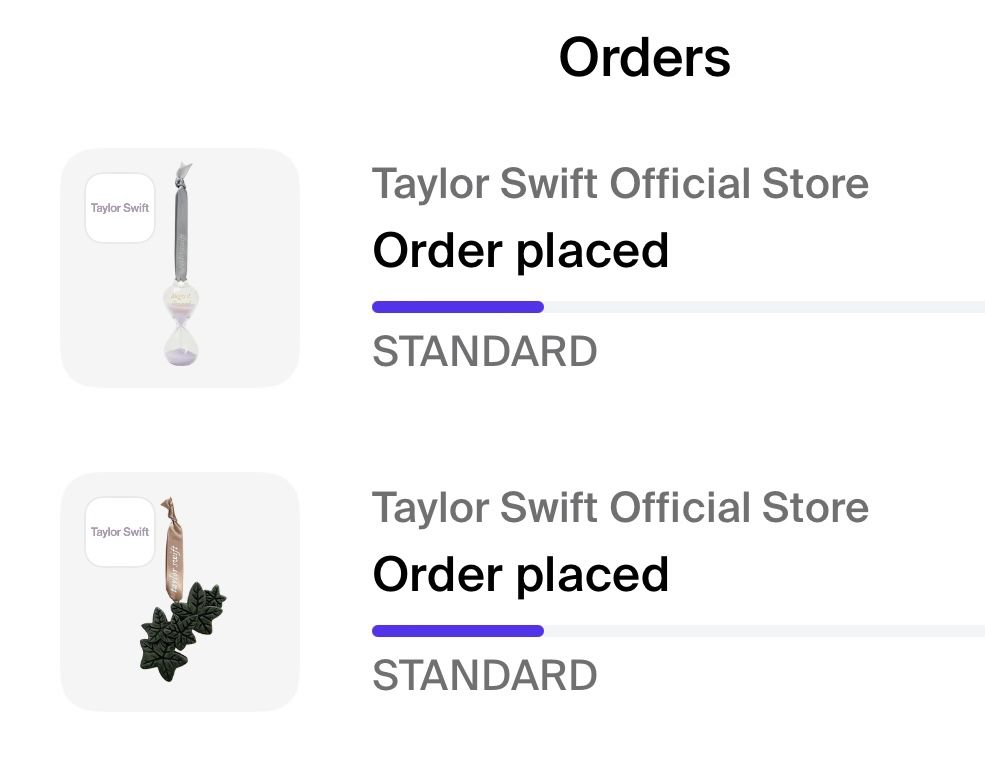Click grey unfilled progress track of second order
Screen dimensions: 985x776
point(765,631)
